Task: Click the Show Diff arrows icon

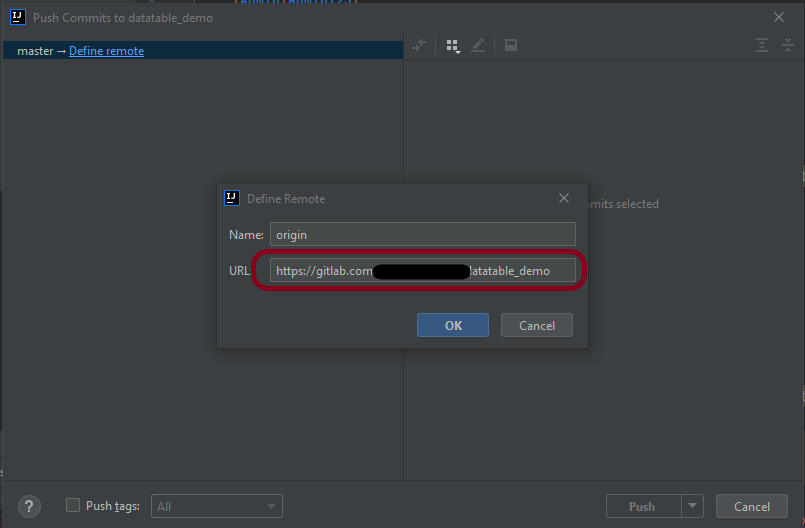Action: coord(420,45)
